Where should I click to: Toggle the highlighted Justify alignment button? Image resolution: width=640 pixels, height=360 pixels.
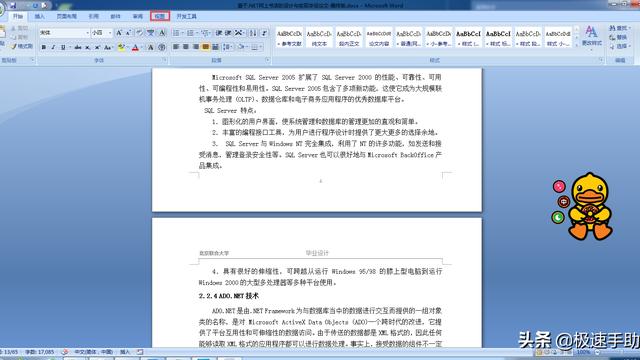pyautogui.click(x=205, y=47)
